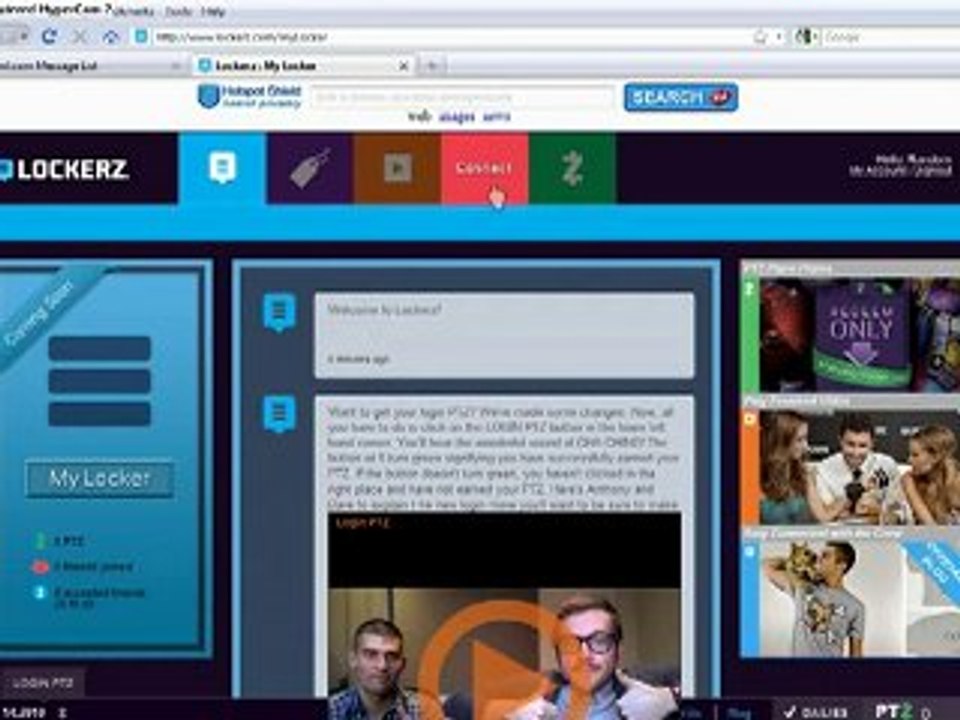Screen dimensions: 960x720
Task: Open the blue locker speech-bubble nav tab
Action: point(222,168)
